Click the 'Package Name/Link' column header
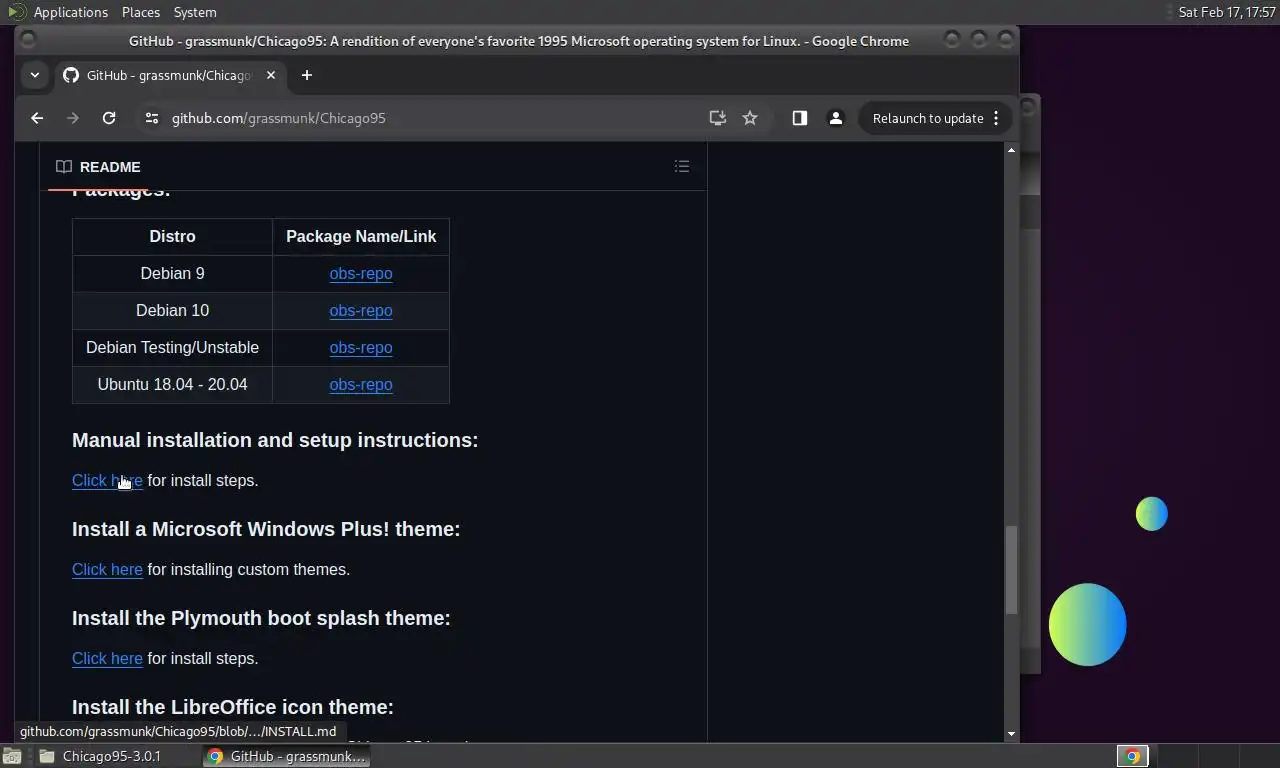 pyautogui.click(x=361, y=236)
